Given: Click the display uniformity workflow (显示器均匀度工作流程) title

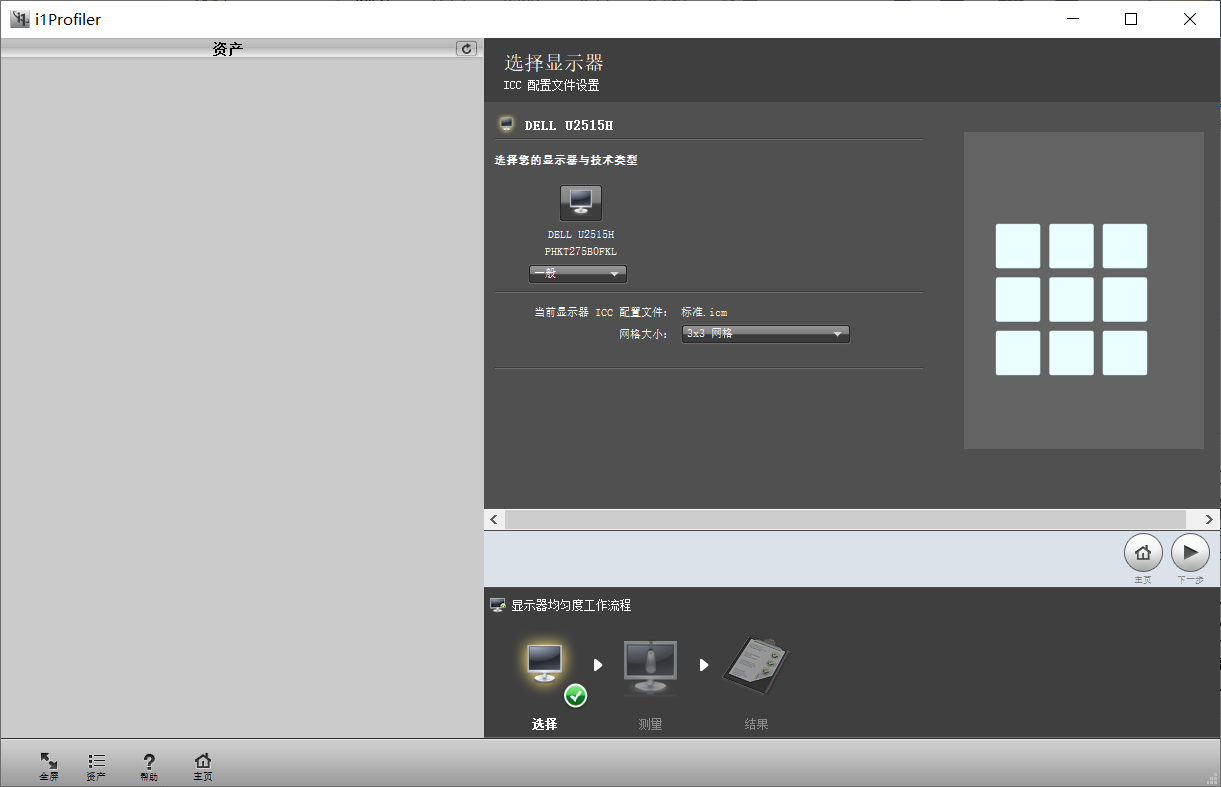Looking at the screenshot, I should pyautogui.click(x=570, y=605).
